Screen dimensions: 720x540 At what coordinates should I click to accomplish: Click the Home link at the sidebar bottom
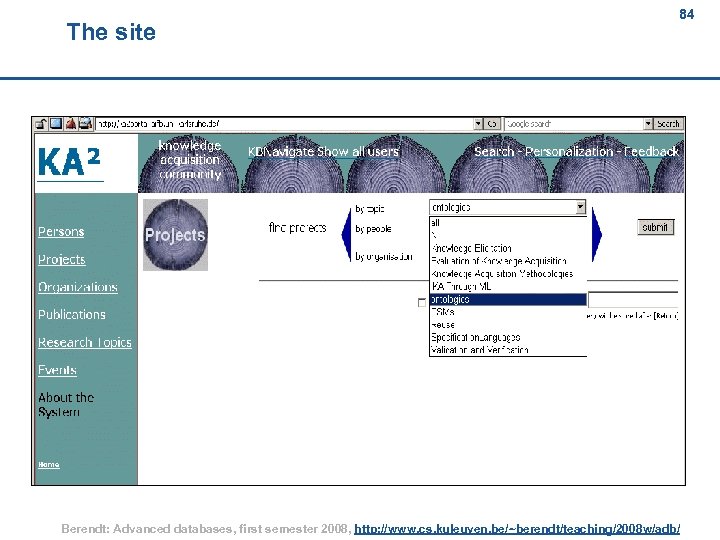(x=49, y=464)
